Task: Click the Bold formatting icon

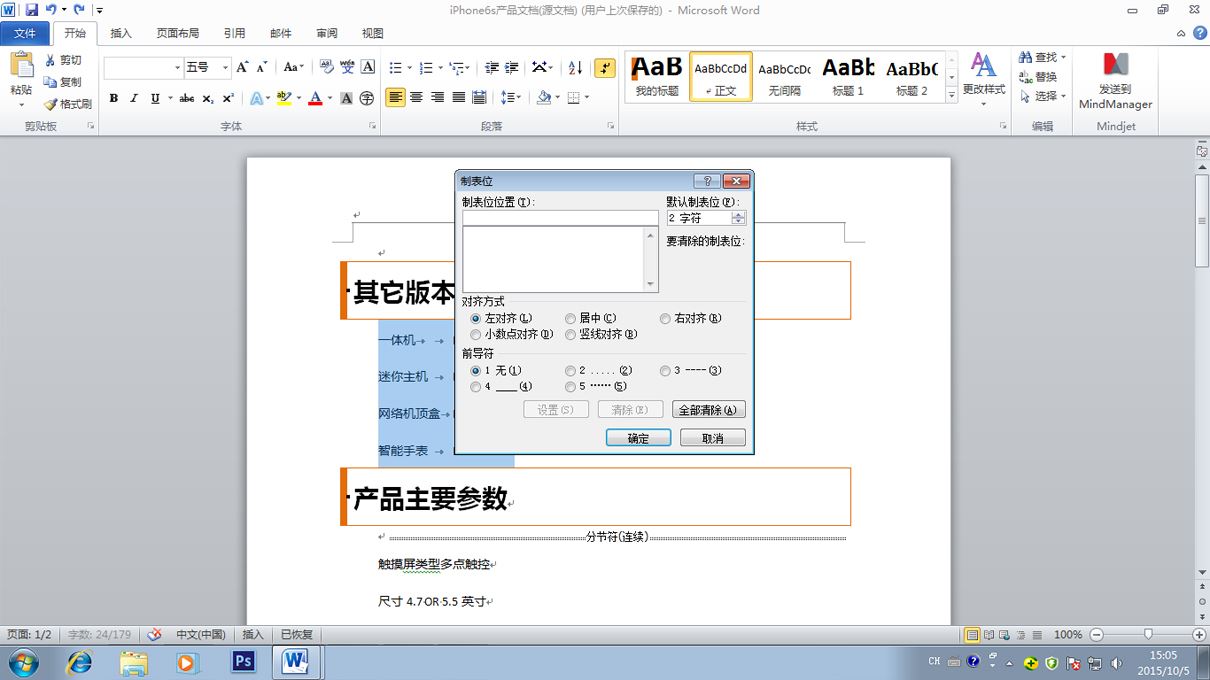Action: [114, 98]
